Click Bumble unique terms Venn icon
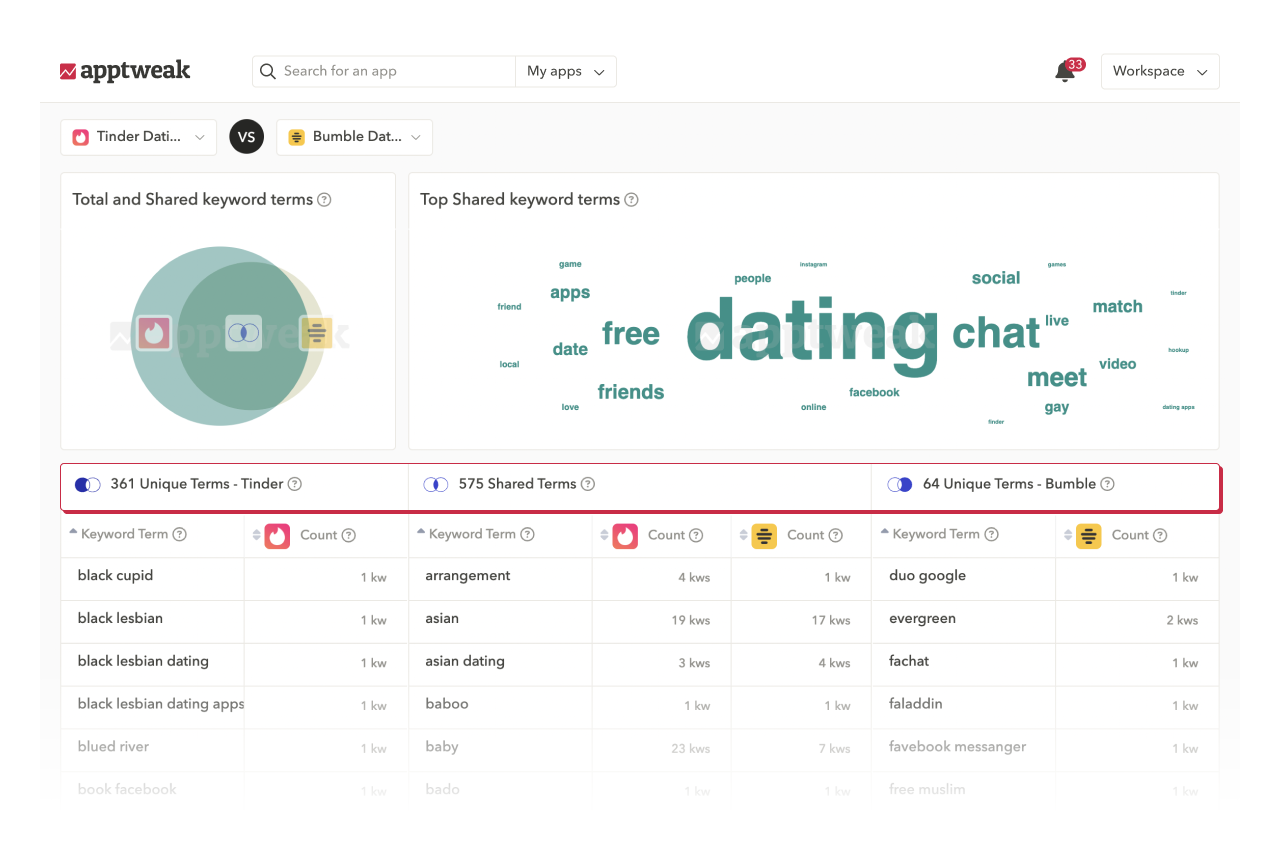Screen dimensions: 1280x854 tap(900, 485)
